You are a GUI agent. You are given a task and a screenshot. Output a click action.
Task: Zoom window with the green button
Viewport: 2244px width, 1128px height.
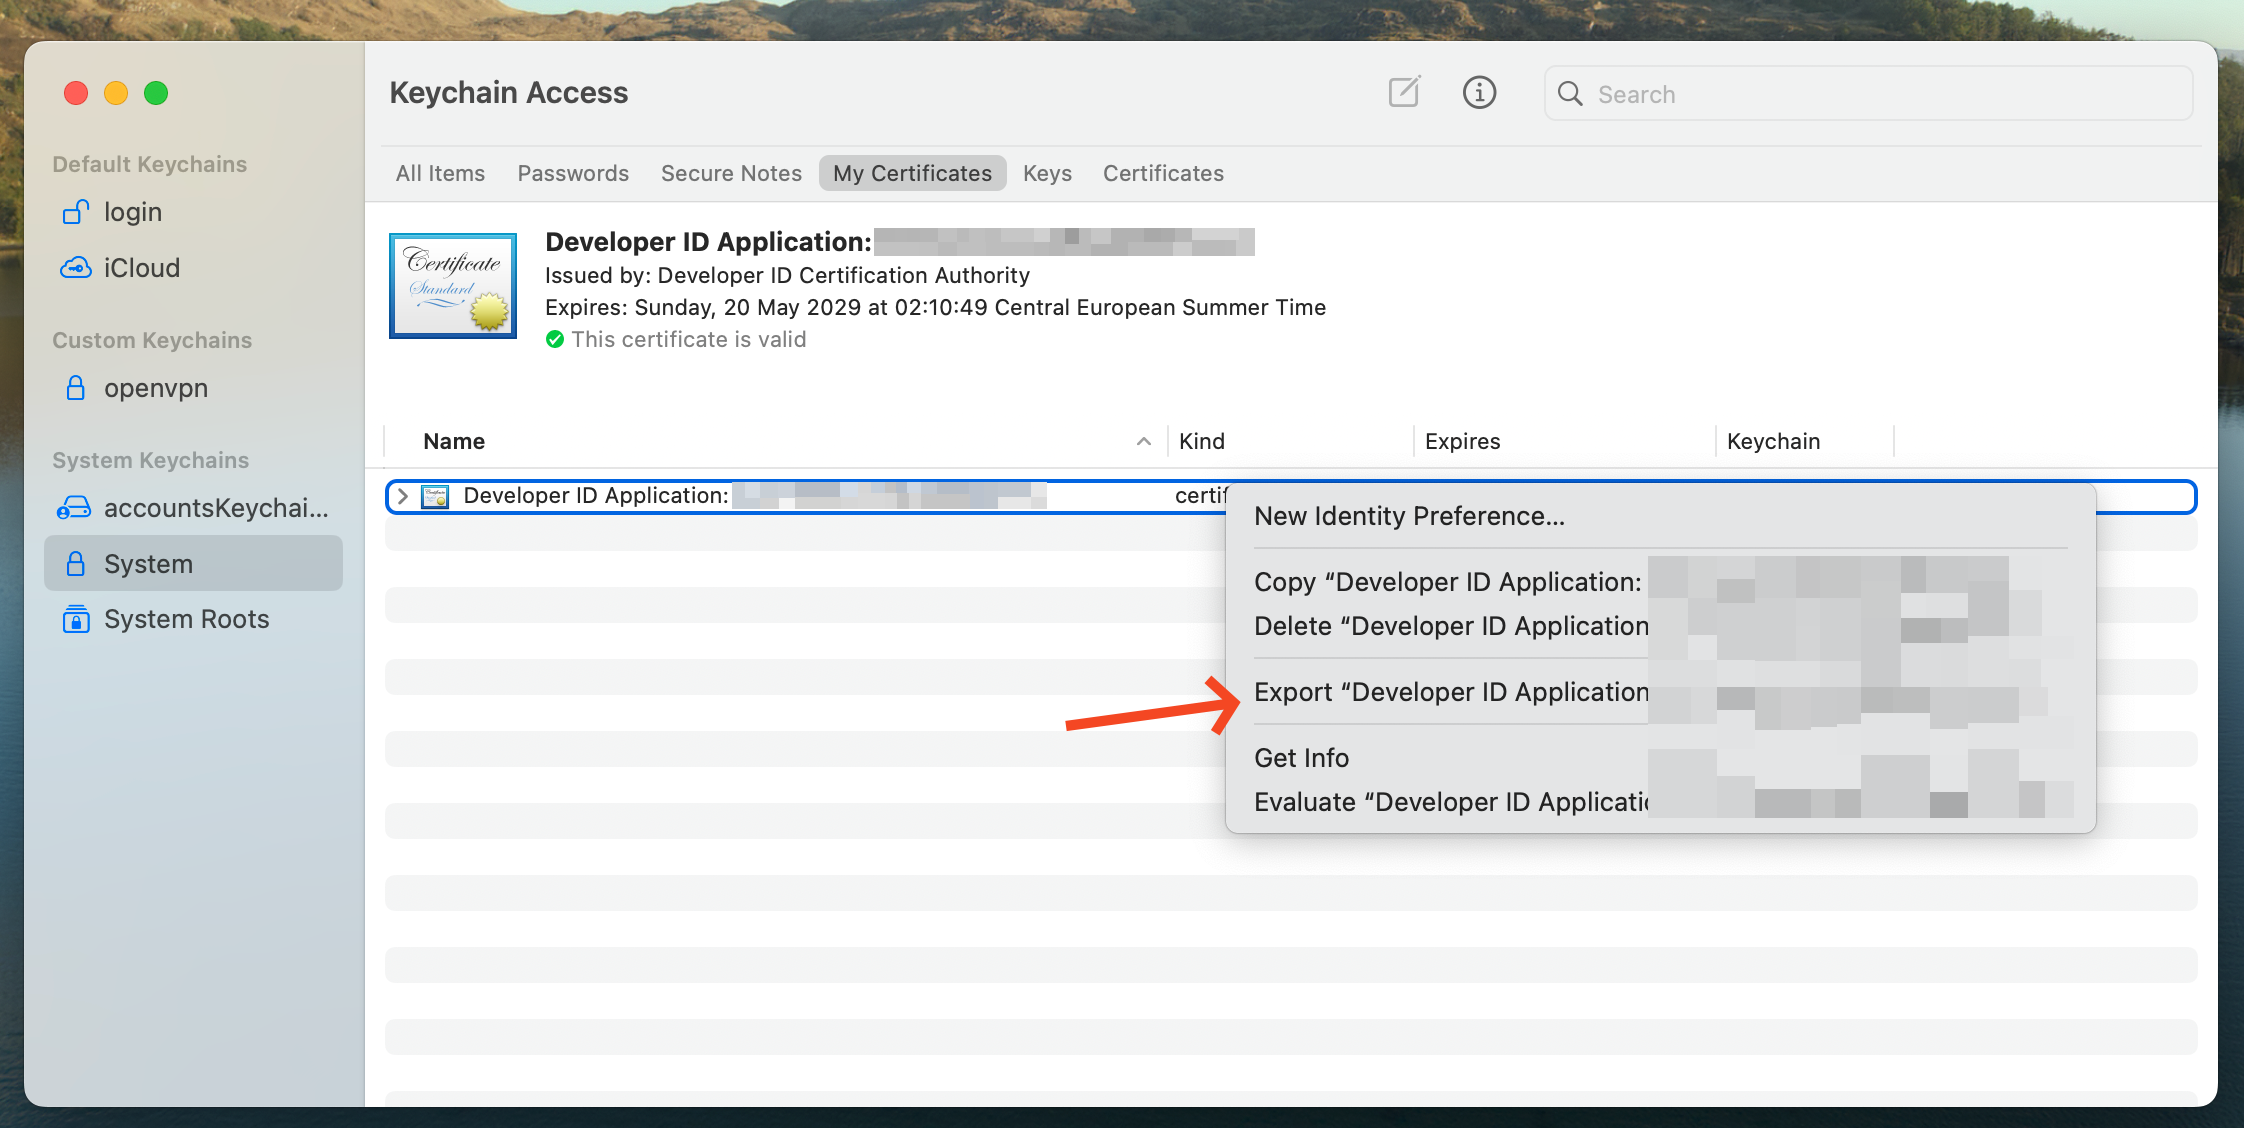tap(156, 93)
